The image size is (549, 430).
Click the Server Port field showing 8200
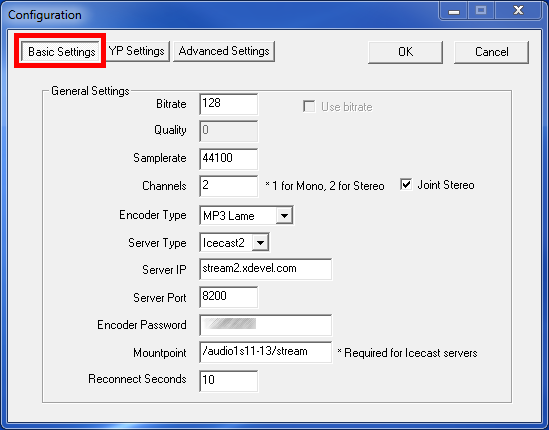coord(229,297)
